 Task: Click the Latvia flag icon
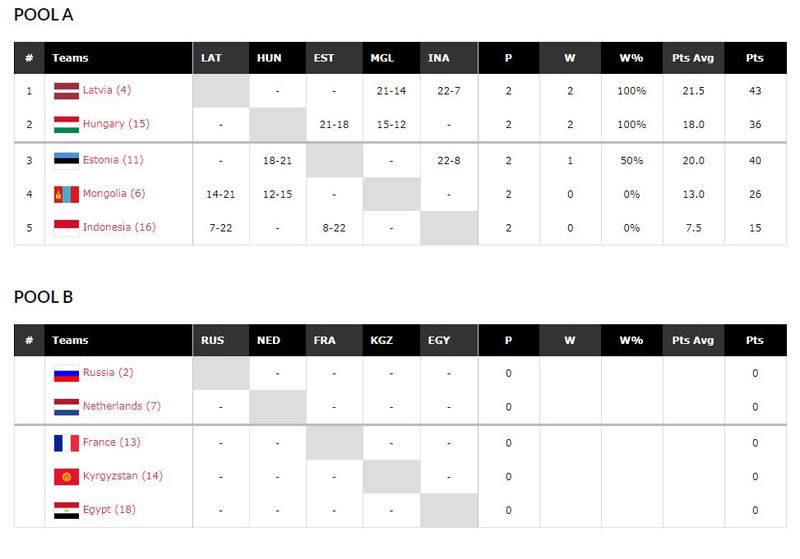click(x=66, y=91)
